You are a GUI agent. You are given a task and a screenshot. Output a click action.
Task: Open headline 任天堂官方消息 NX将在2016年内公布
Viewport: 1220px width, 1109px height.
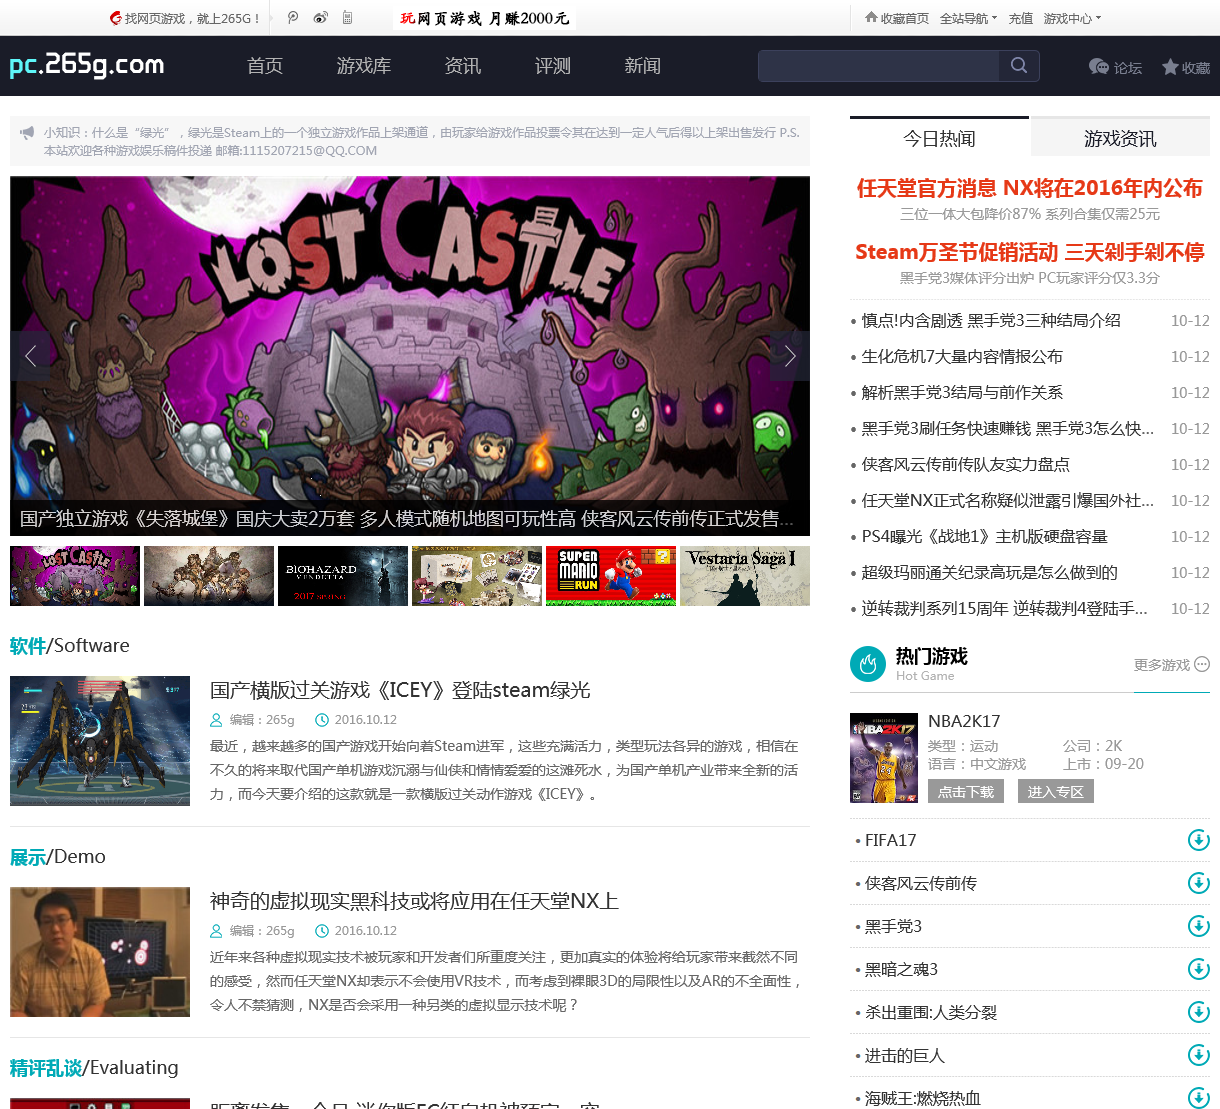(1030, 188)
